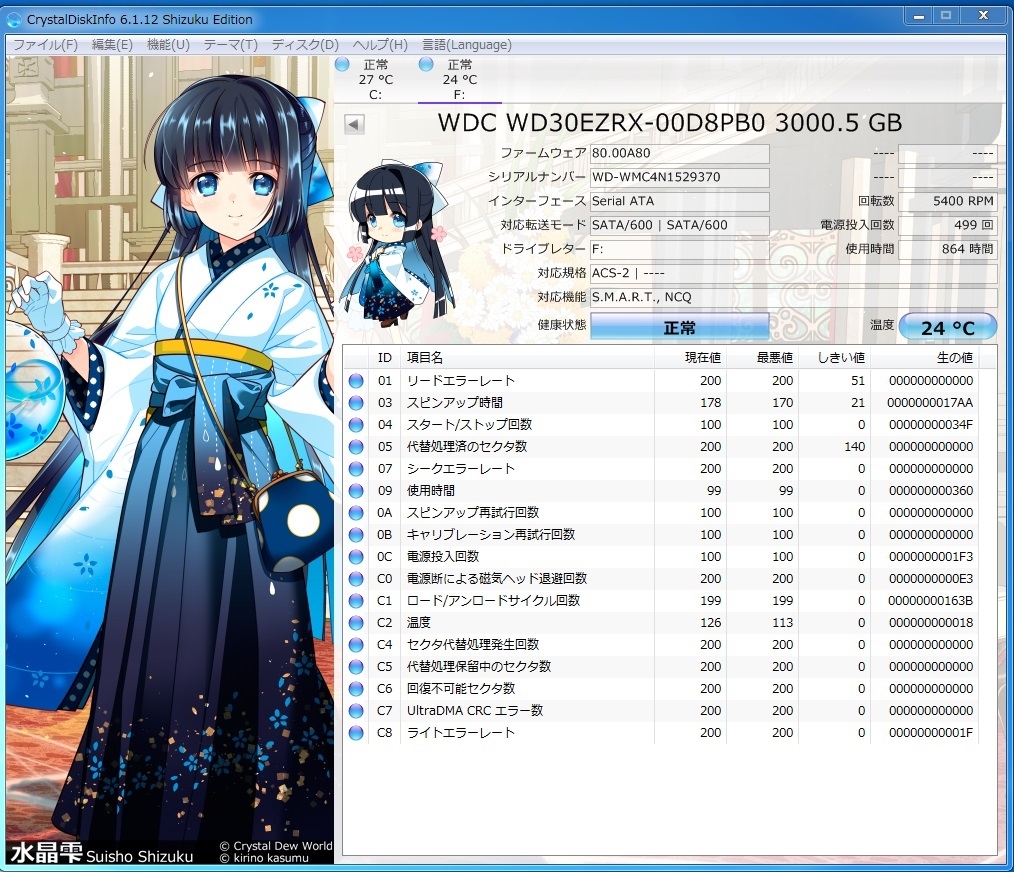Click the raw value 0000000163B
This screenshot has width=1014, height=872.
(x=931, y=601)
